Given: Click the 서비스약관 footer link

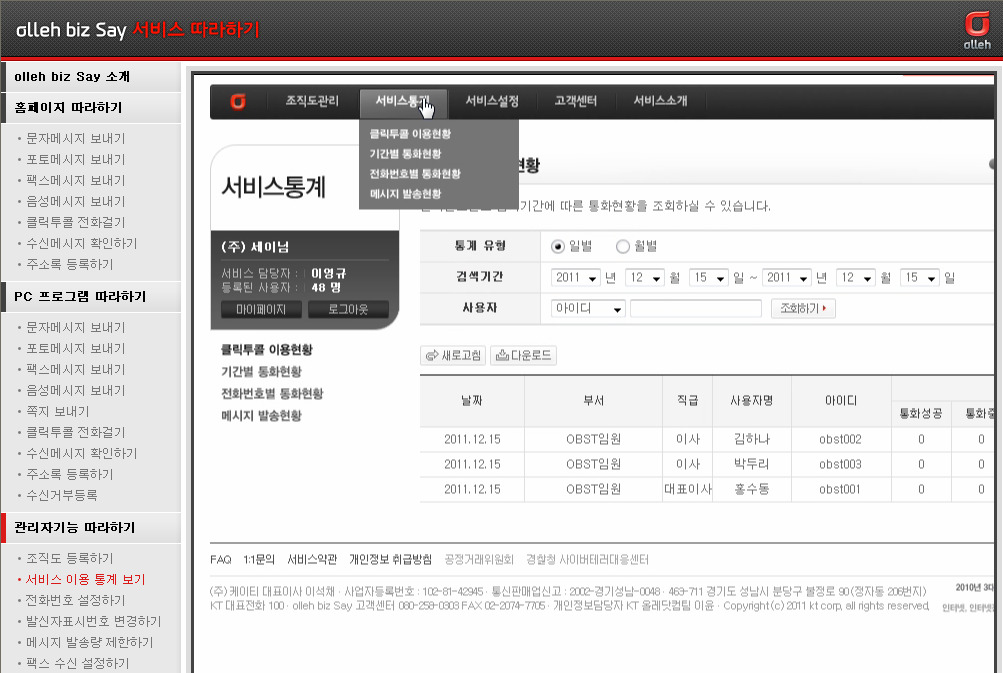Looking at the screenshot, I should (312, 560).
